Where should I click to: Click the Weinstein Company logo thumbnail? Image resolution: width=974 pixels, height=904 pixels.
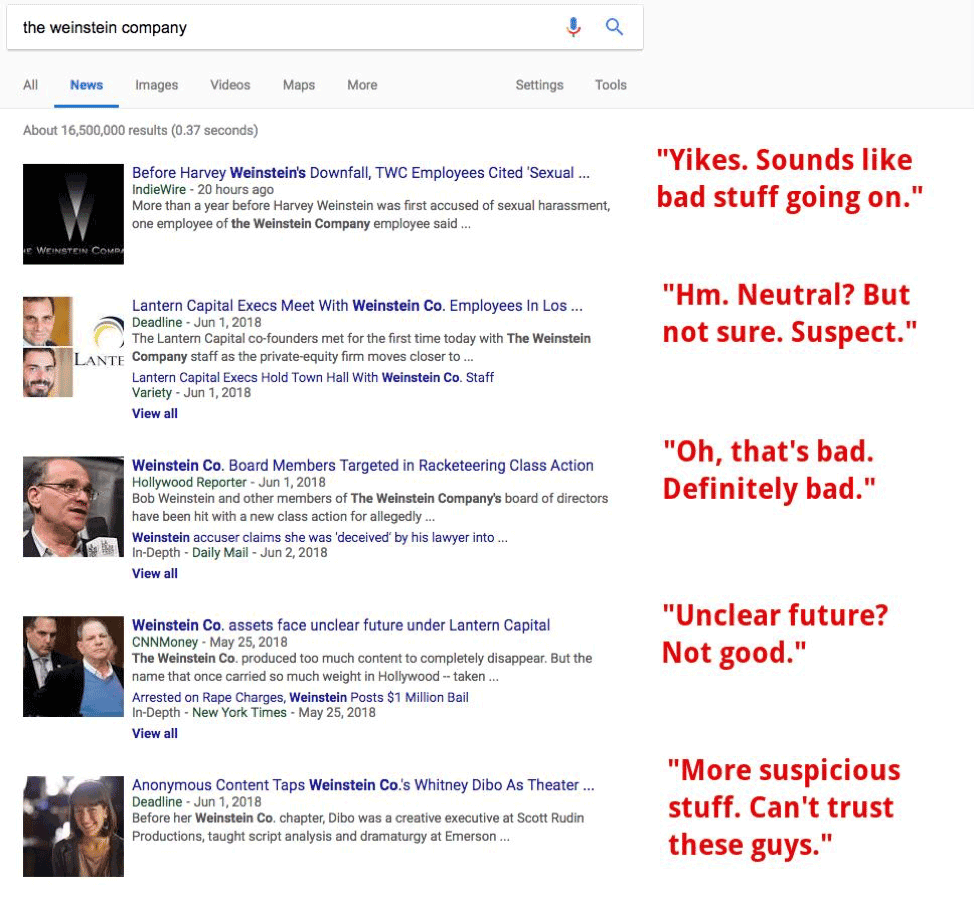click(73, 213)
